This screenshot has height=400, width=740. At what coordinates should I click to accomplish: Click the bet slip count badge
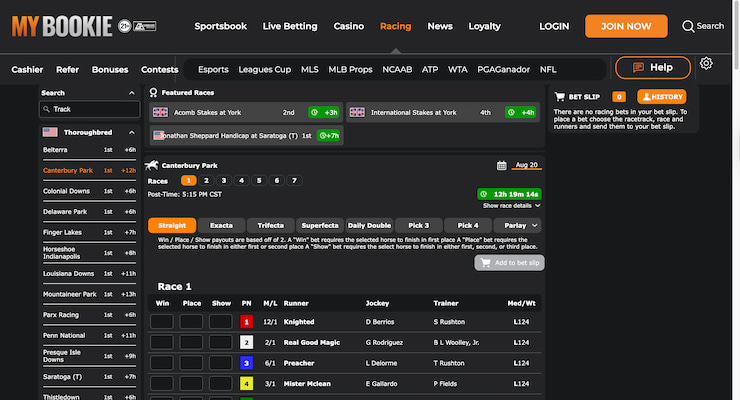[619, 97]
